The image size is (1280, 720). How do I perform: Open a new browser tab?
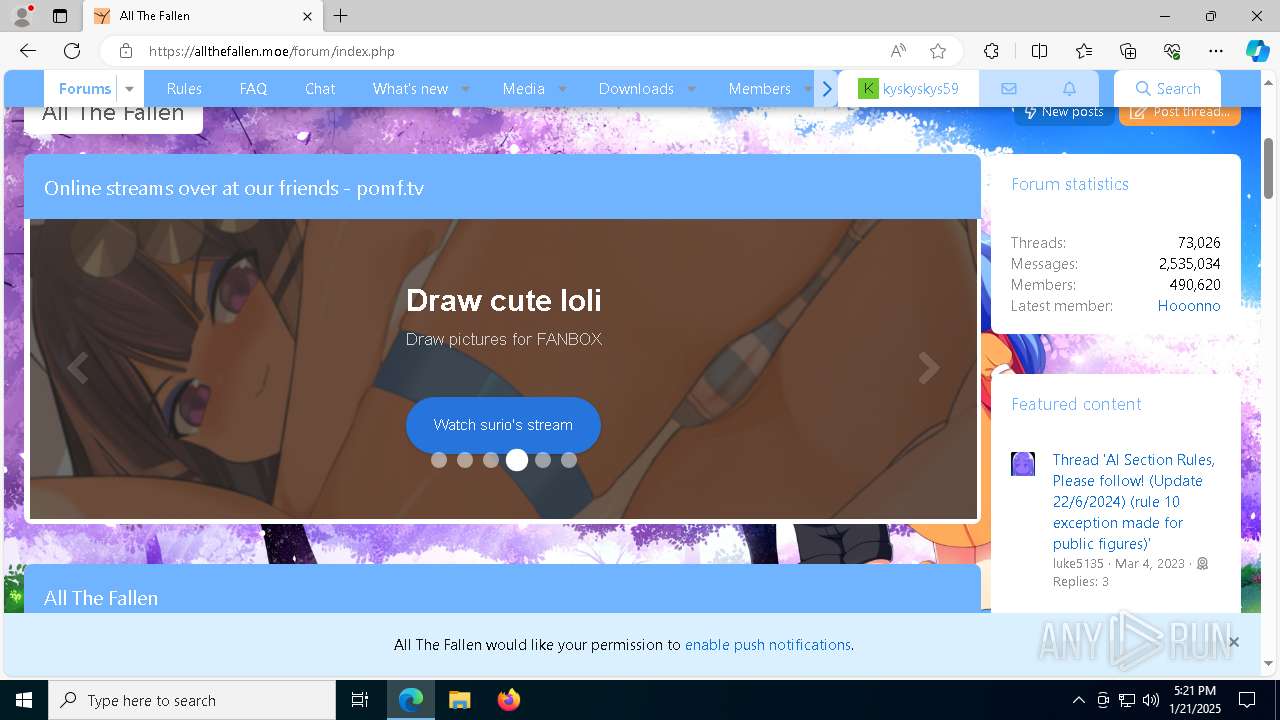point(341,16)
